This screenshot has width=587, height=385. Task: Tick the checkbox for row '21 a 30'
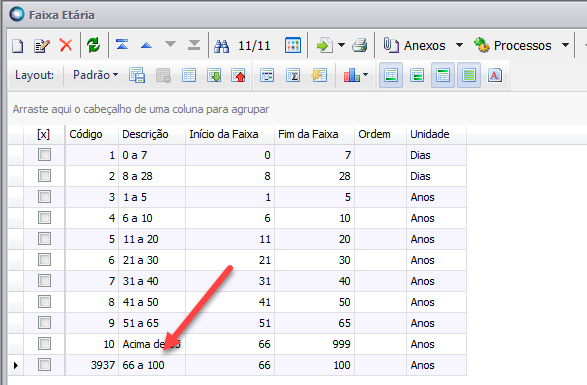tap(45, 260)
